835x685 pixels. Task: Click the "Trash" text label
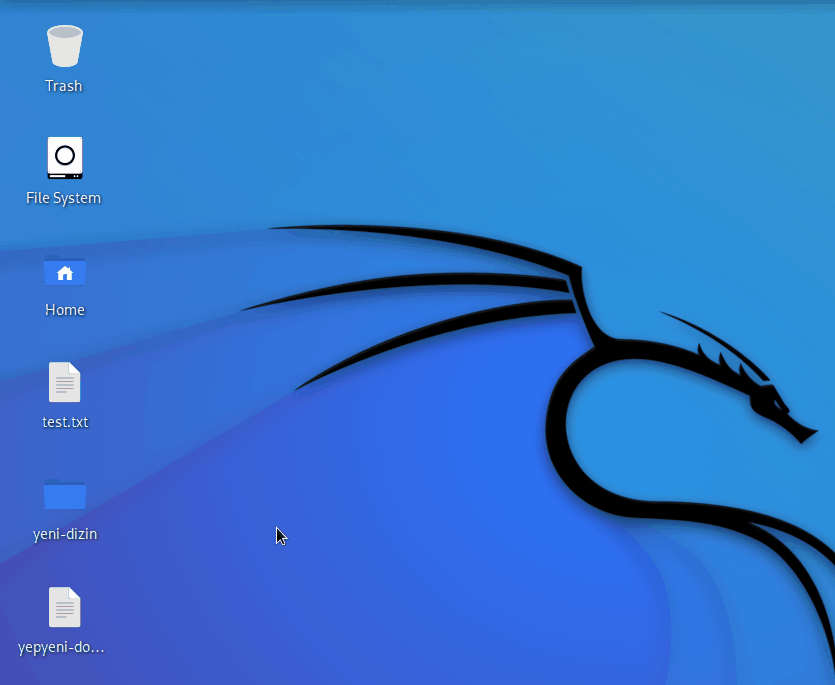coord(64,86)
